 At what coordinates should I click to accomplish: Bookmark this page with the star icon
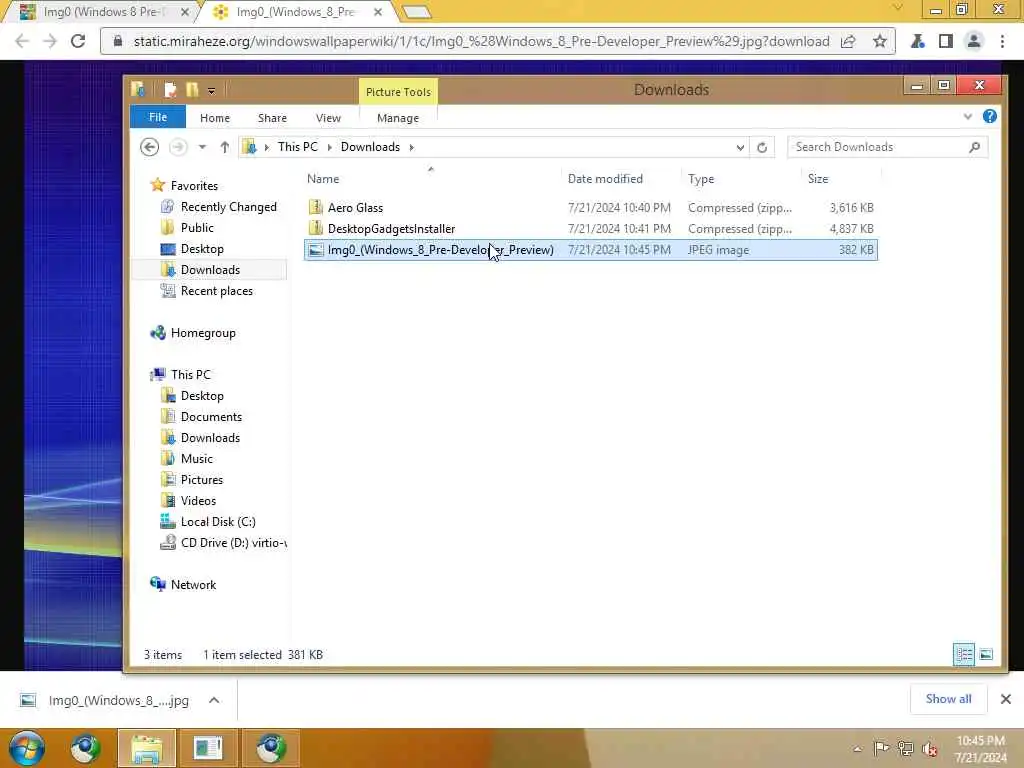tap(880, 41)
